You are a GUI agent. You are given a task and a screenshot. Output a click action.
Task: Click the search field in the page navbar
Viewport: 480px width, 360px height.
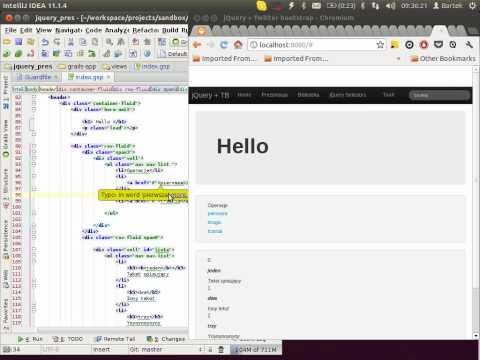click(439, 95)
